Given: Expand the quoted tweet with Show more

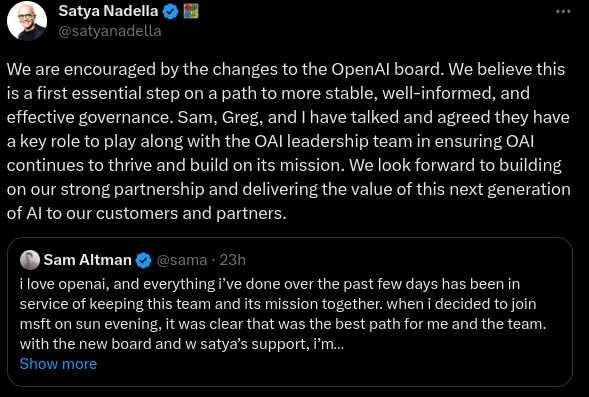Looking at the screenshot, I should (x=58, y=364).
